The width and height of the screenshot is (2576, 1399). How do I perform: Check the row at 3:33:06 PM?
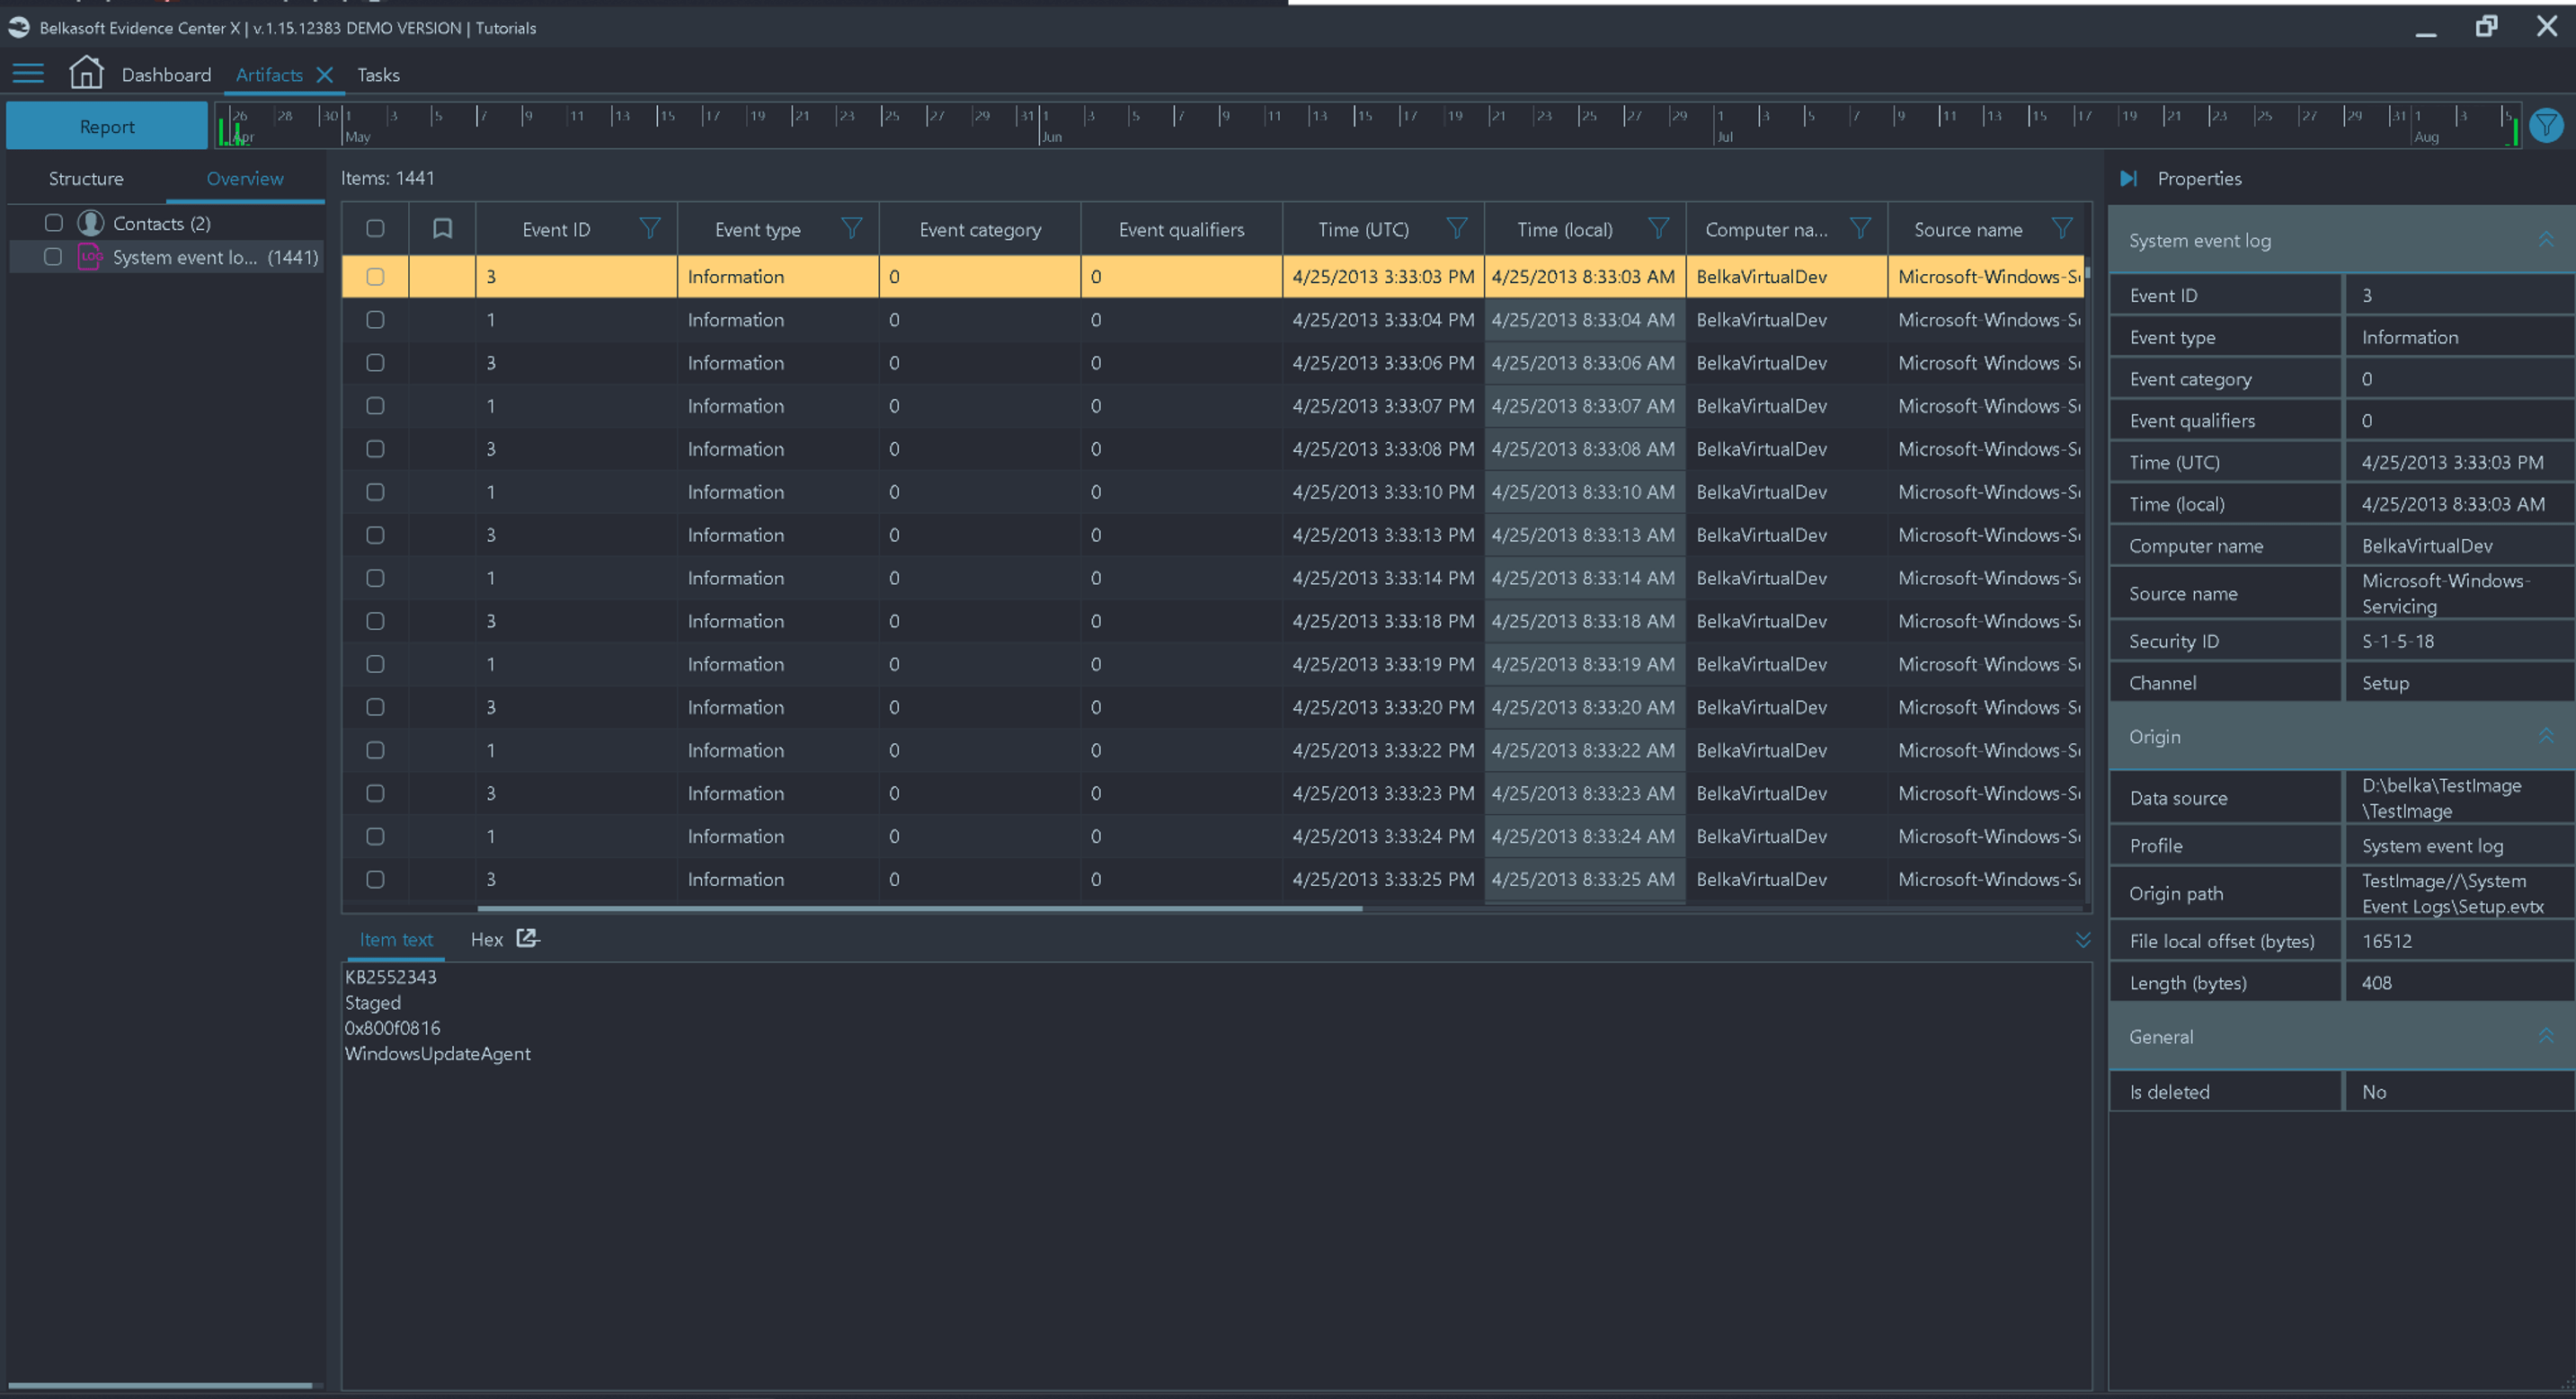375,363
